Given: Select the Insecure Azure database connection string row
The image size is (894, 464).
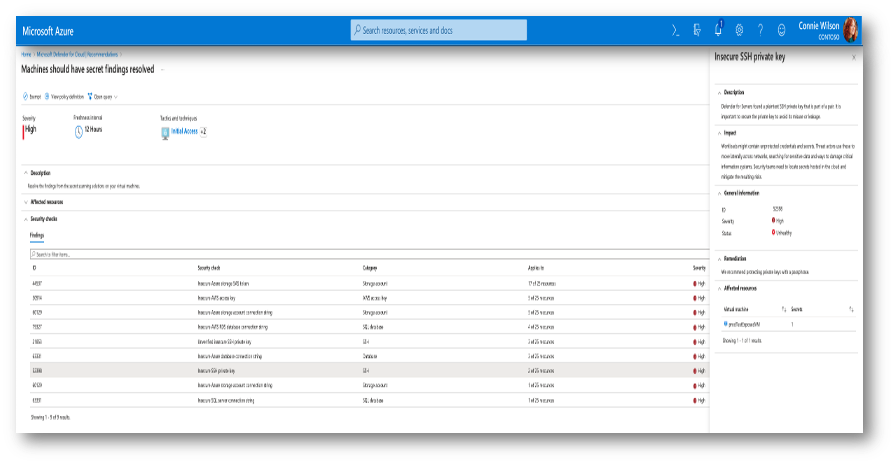Looking at the screenshot, I should pos(369,356).
